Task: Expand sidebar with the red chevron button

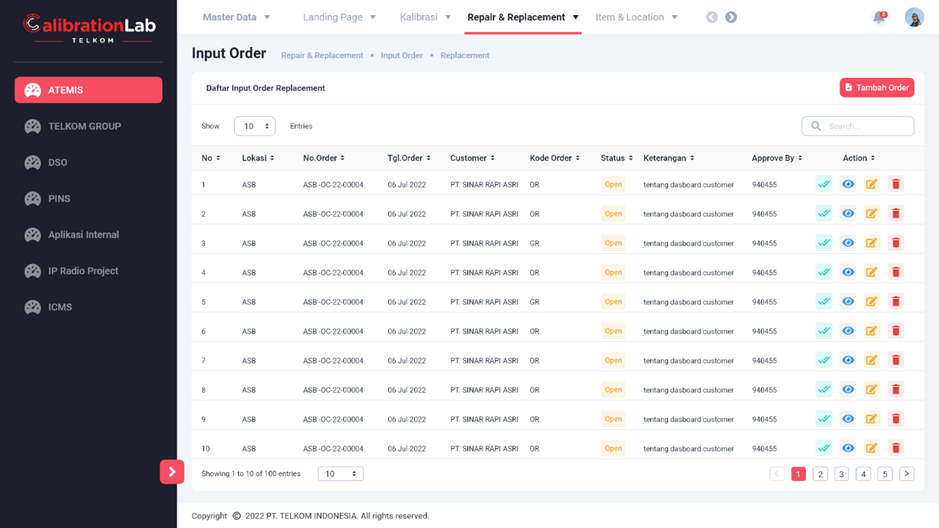Action: point(172,471)
